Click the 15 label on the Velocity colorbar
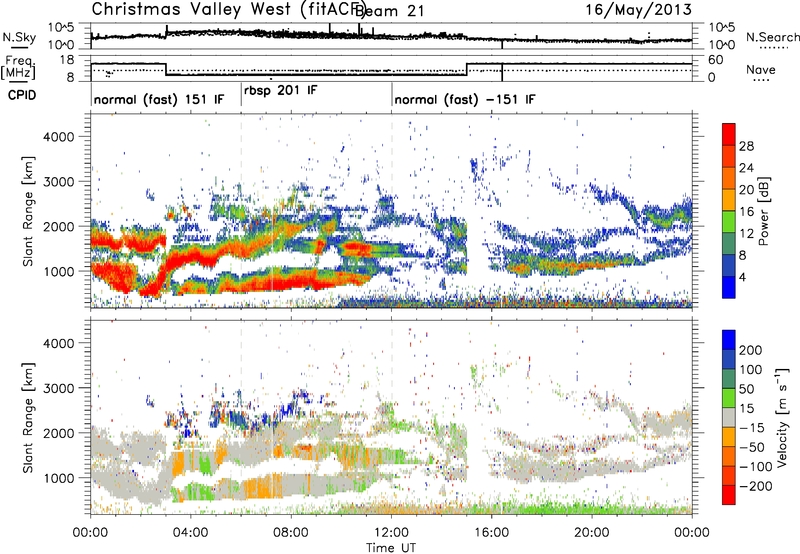 pos(746,409)
